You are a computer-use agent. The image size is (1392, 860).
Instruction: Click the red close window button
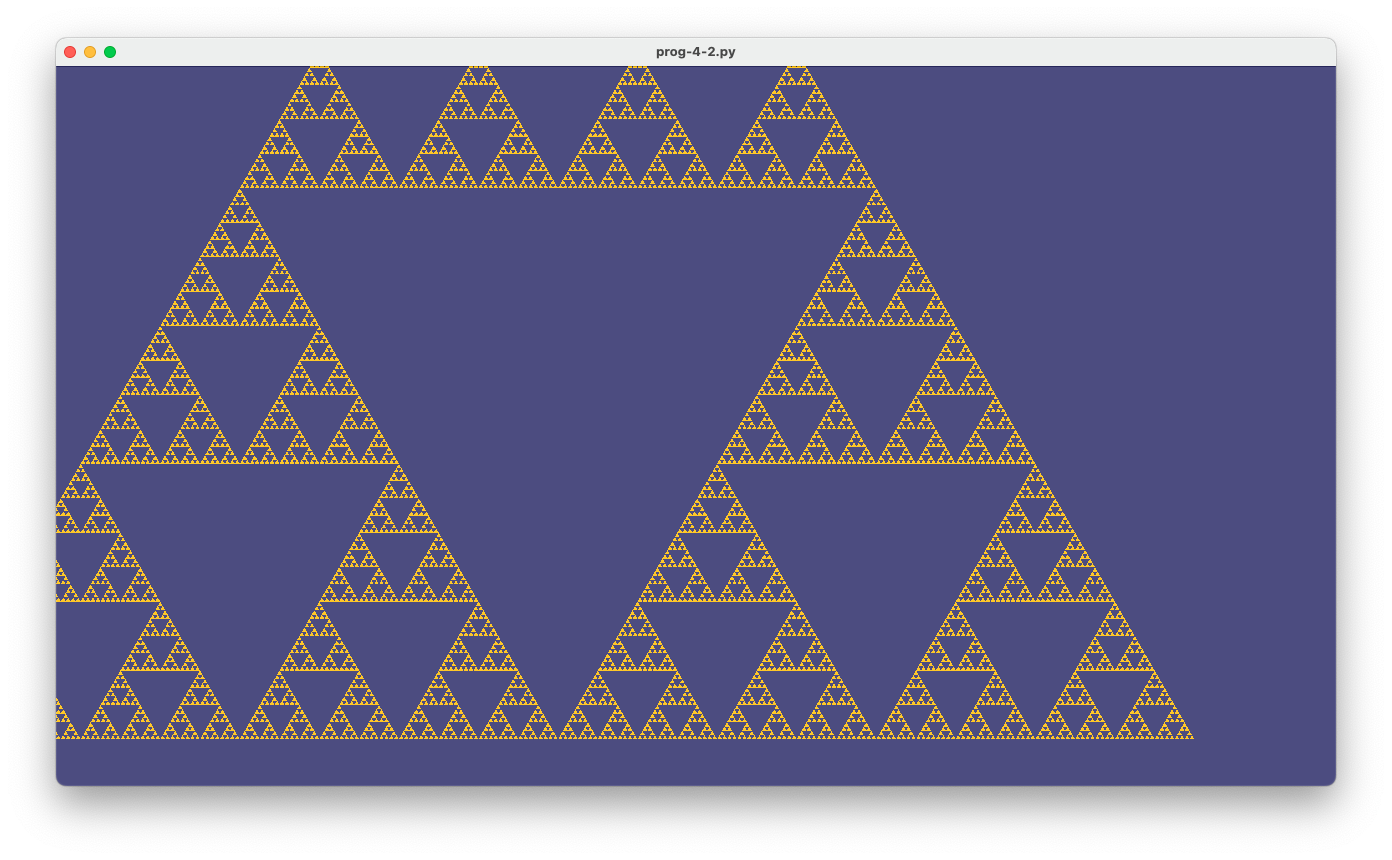pos(70,52)
